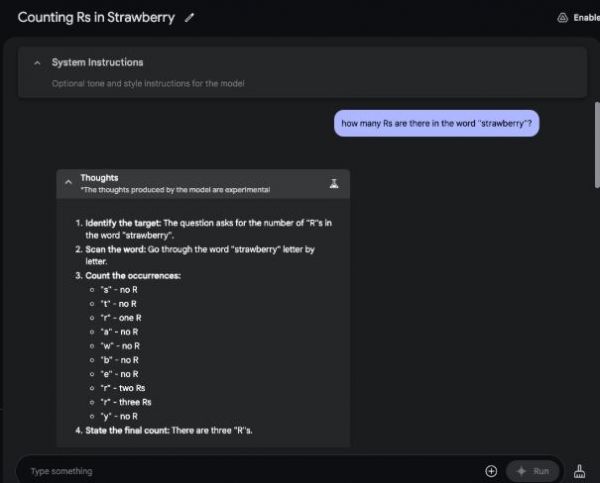
Task: Click the experimental flask icon in Thoughts
Action: pyautogui.click(x=334, y=183)
